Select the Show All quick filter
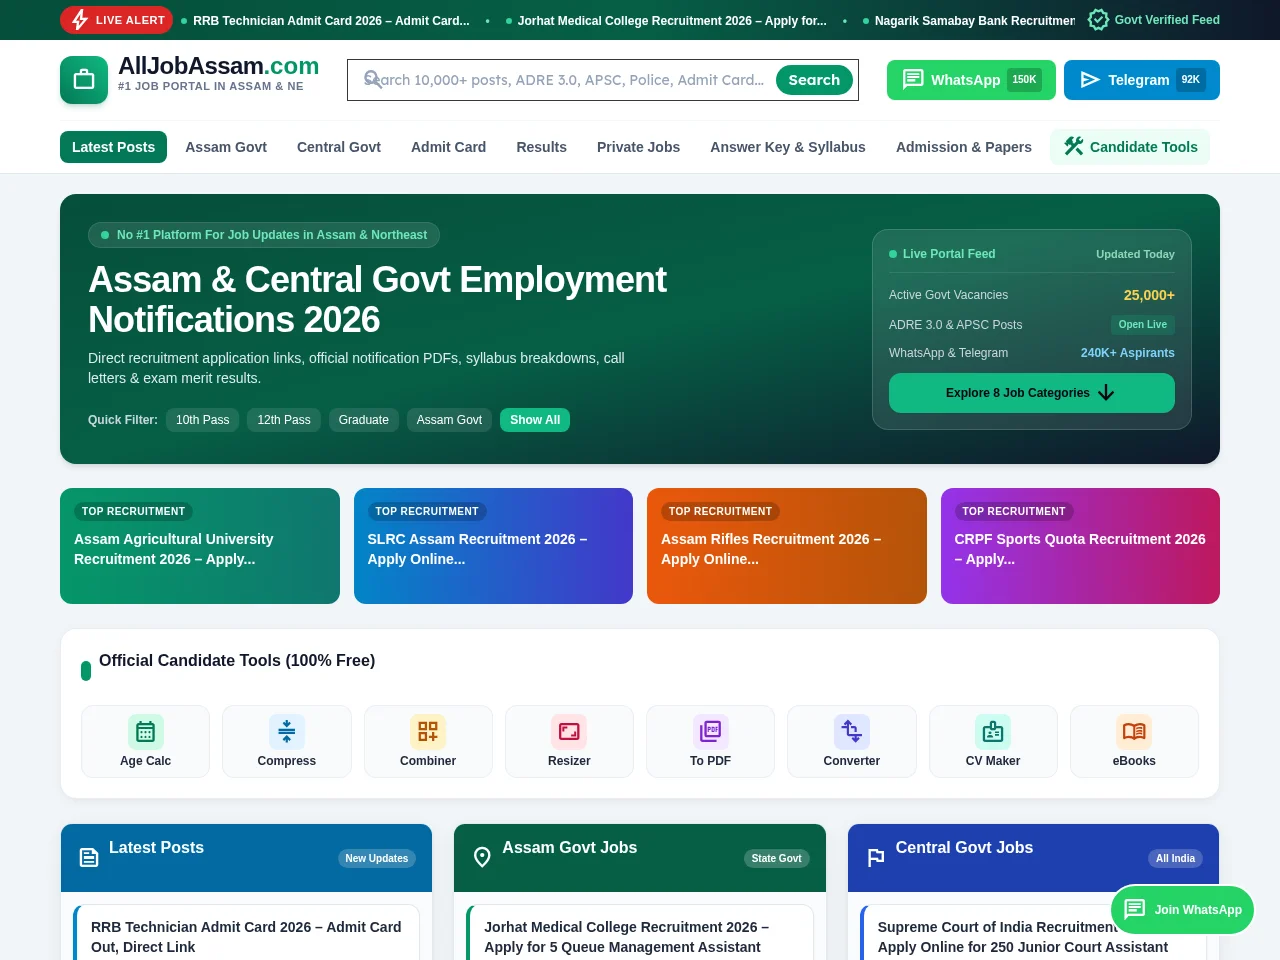This screenshot has height=960, width=1280. click(535, 420)
